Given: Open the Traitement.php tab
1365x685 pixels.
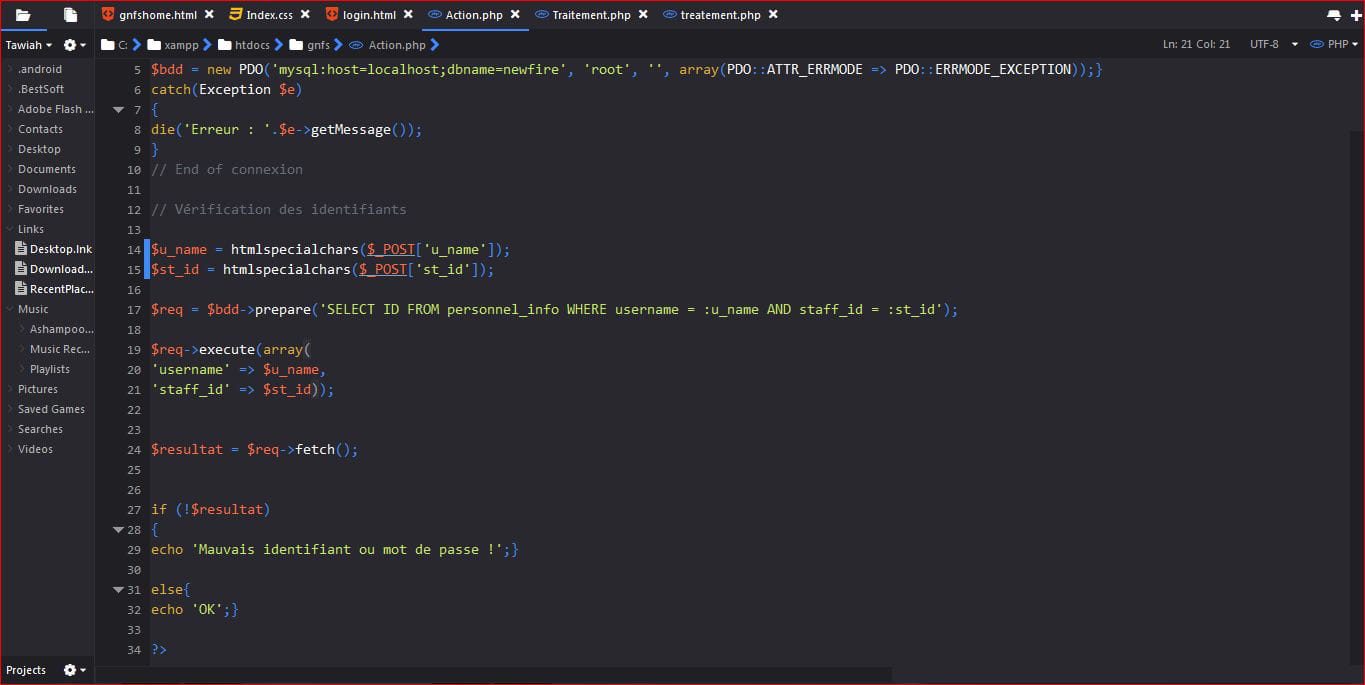Looking at the screenshot, I should pos(592,15).
